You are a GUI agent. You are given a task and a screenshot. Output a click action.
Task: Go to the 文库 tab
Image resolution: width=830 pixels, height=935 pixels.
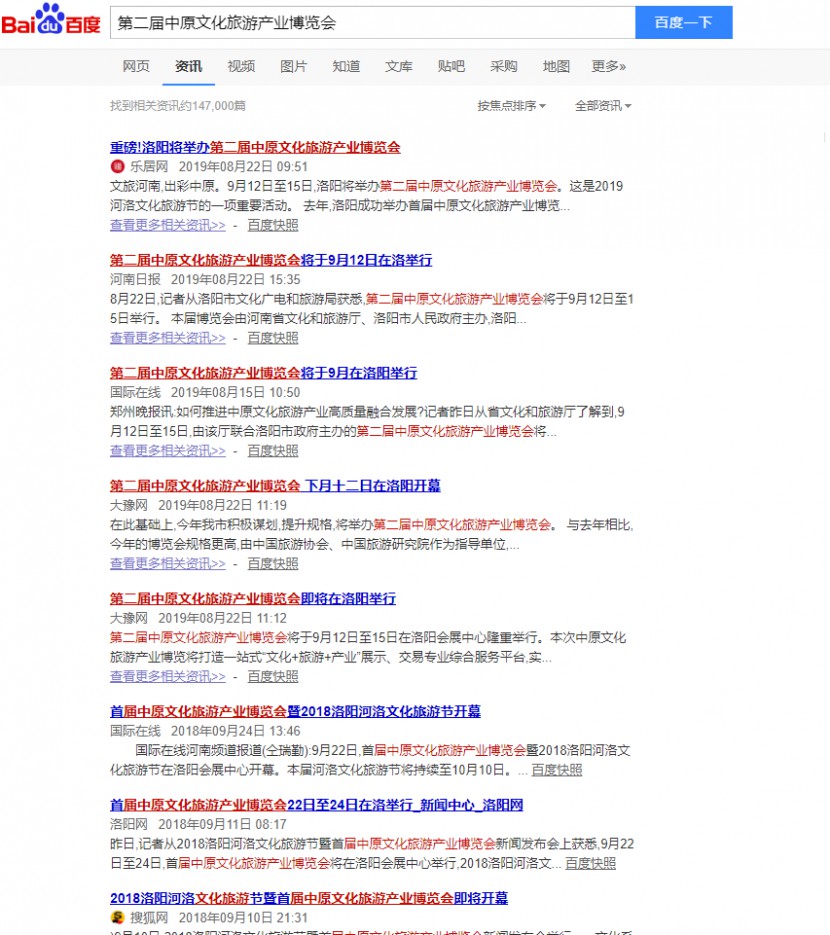click(x=399, y=67)
